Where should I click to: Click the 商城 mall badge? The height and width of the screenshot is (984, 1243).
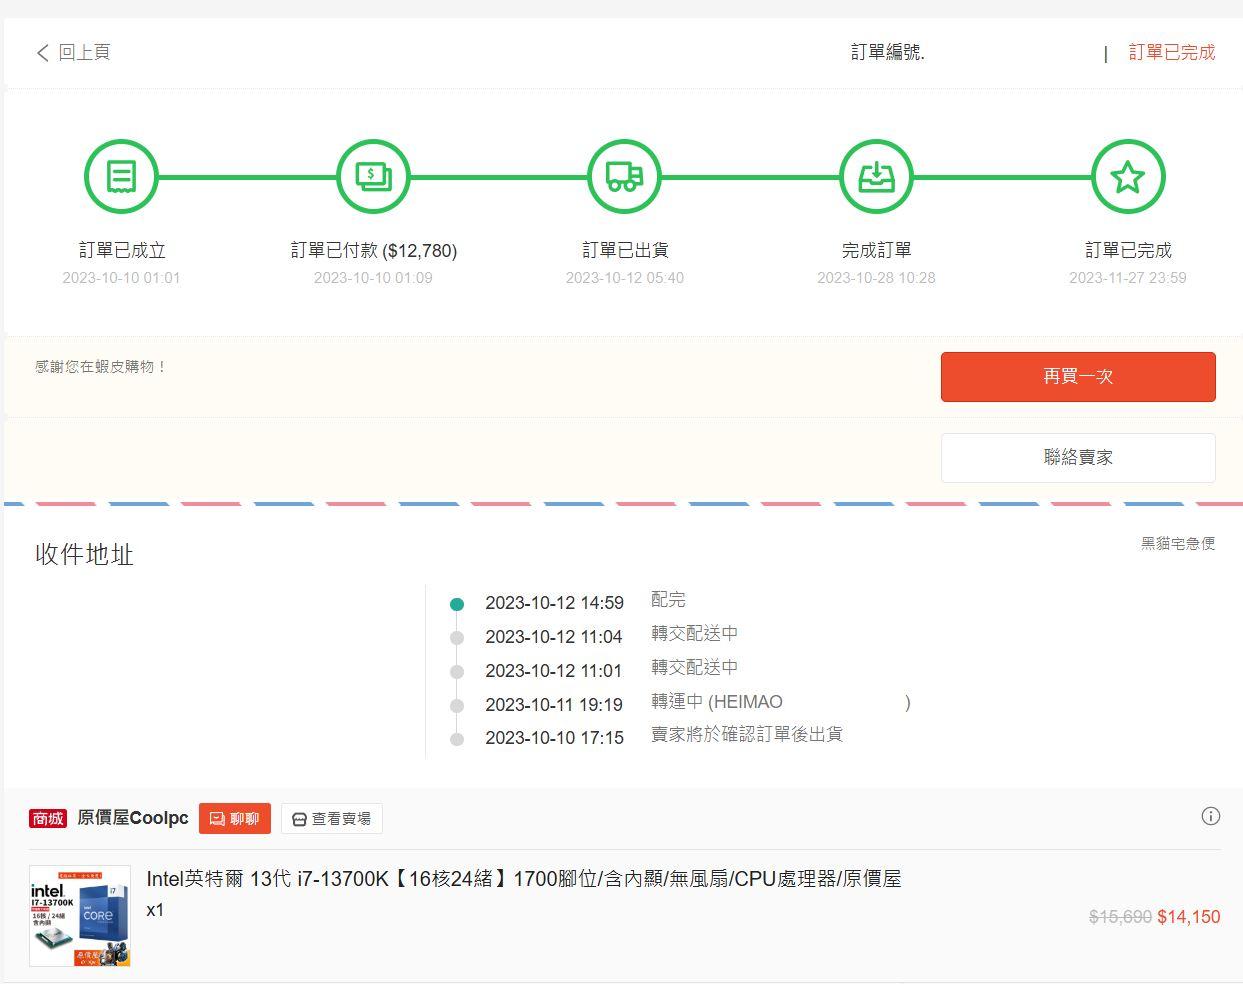pyautogui.click(x=46, y=818)
